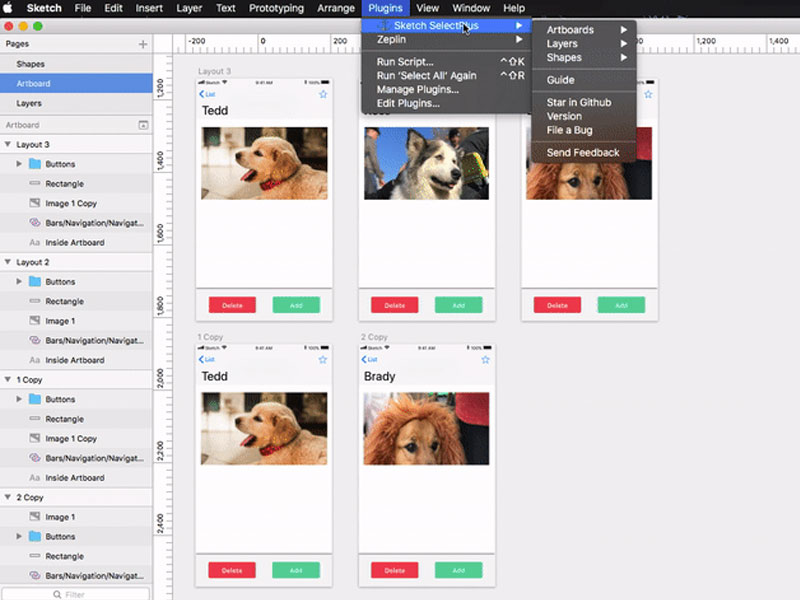
Task: Select the Artboard page
Action: 76,84
